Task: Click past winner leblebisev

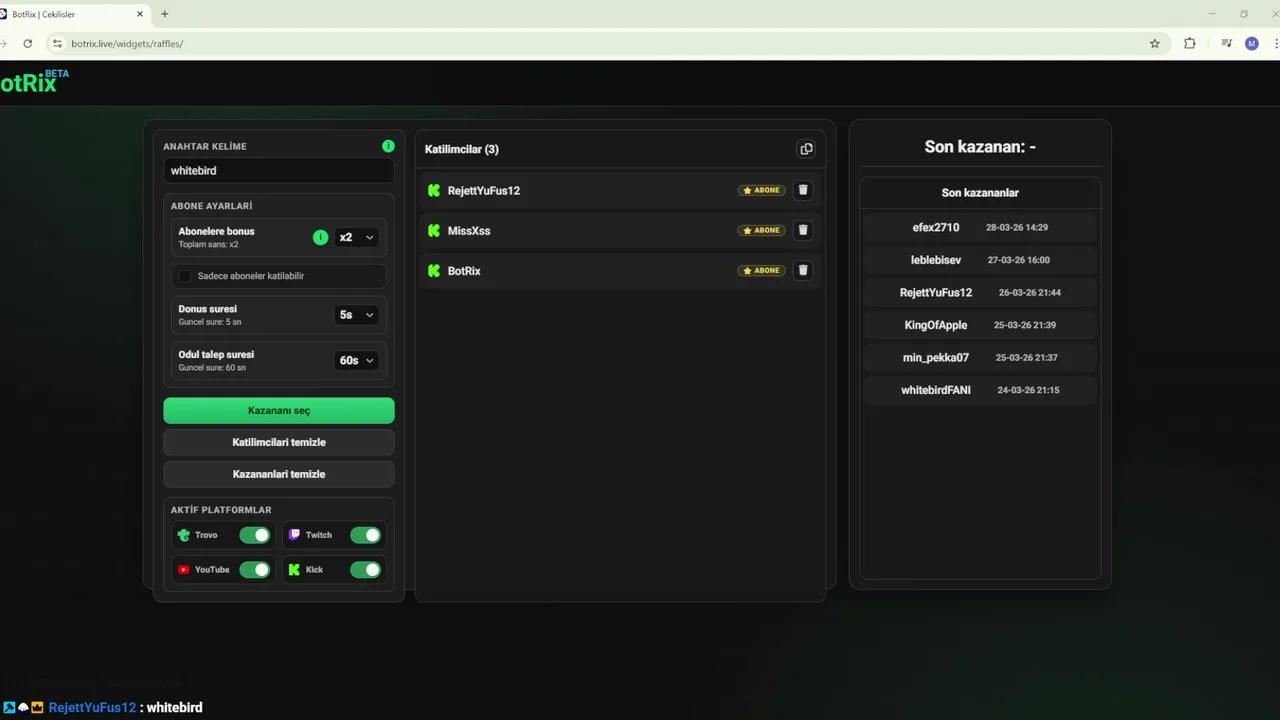Action: 936,260
